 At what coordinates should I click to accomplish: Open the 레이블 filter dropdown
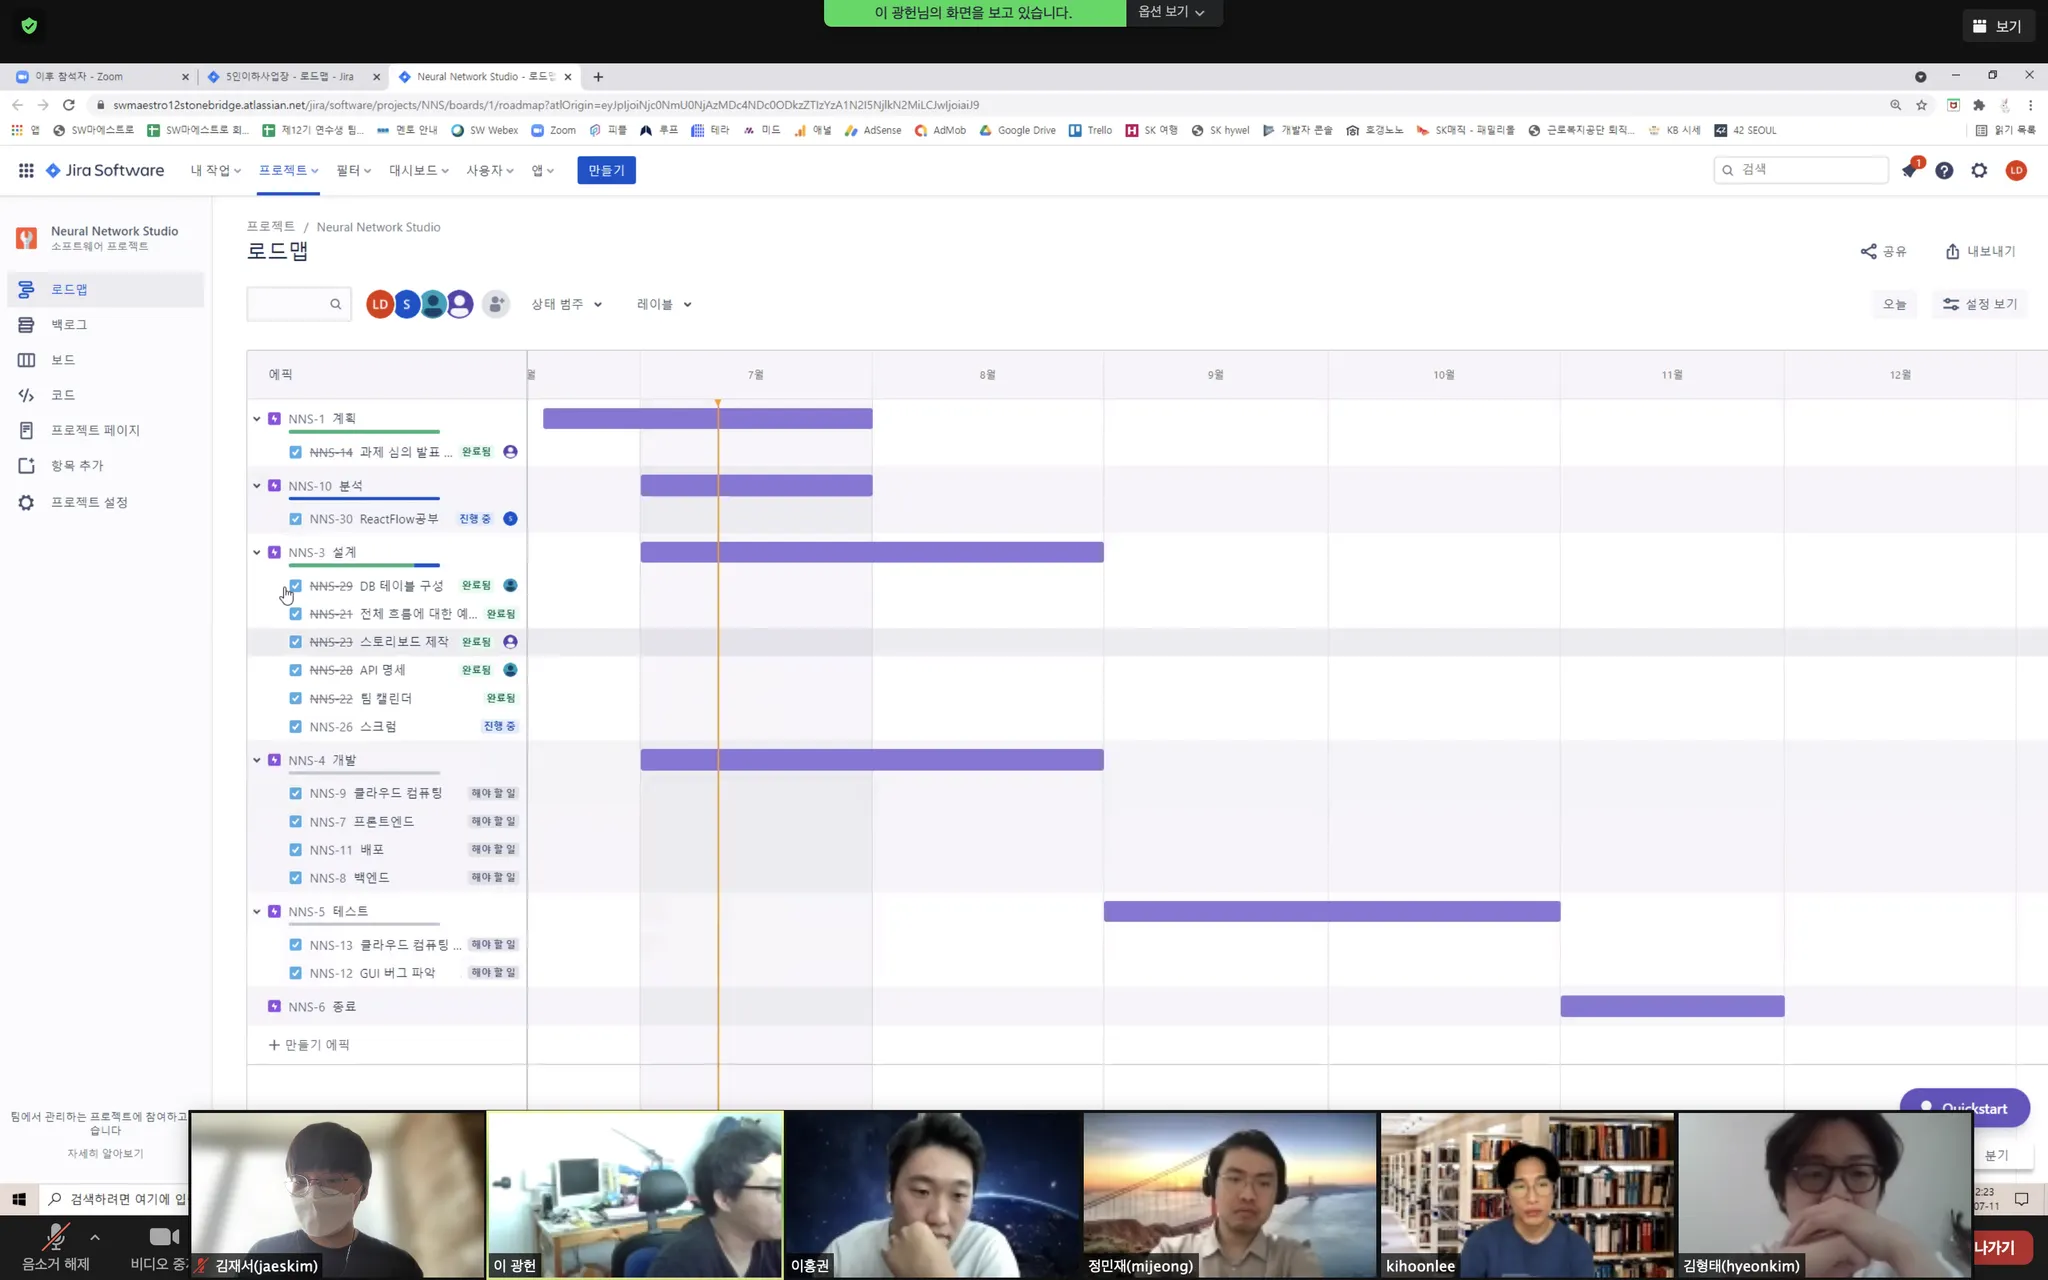(x=664, y=304)
